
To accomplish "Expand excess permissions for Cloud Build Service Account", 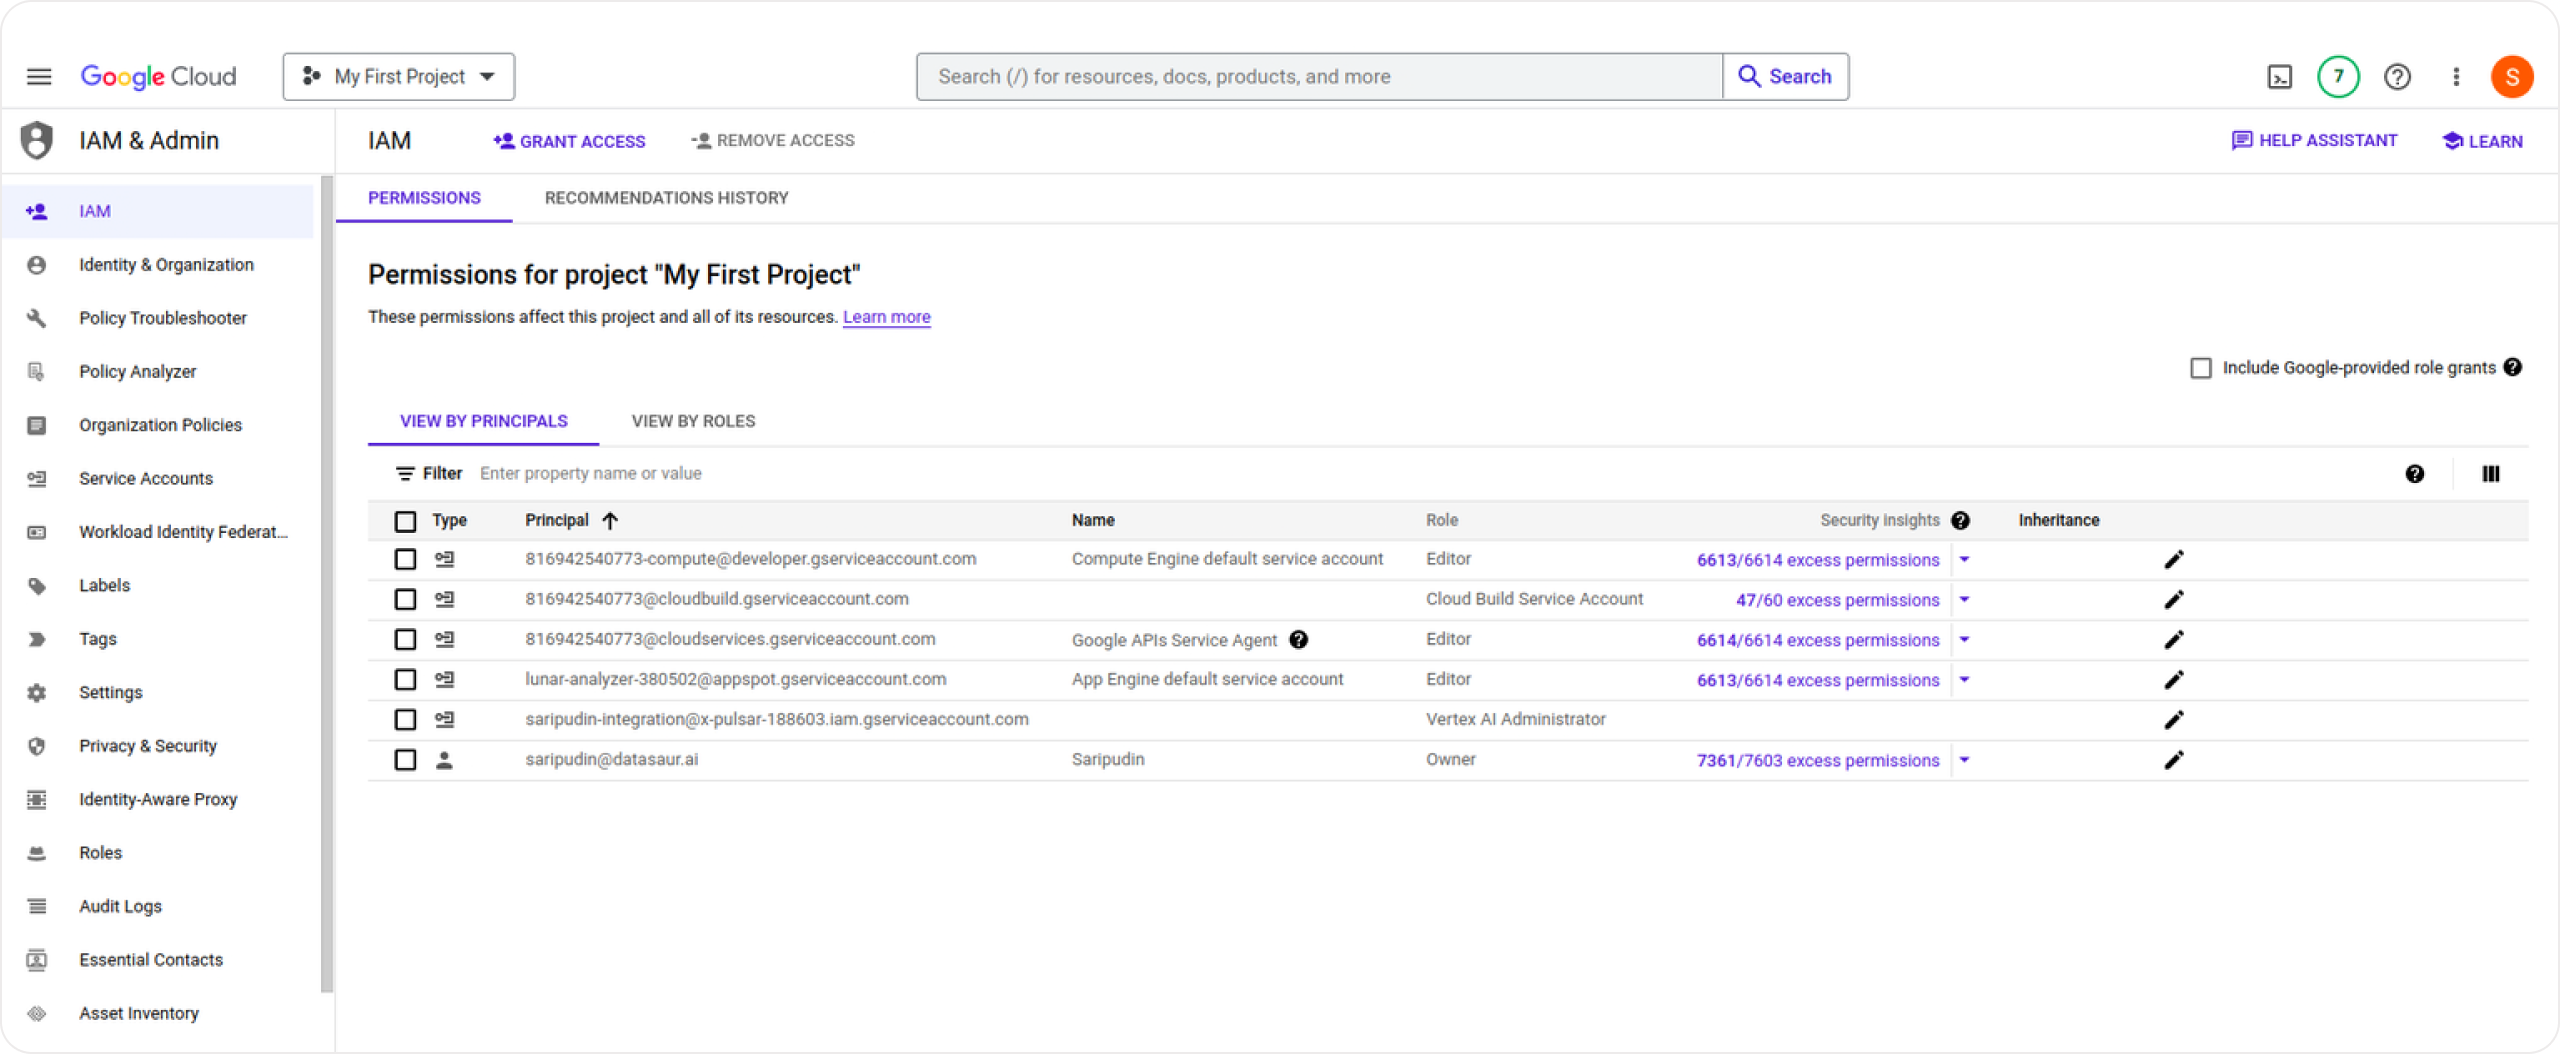I will click(x=1965, y=600).
